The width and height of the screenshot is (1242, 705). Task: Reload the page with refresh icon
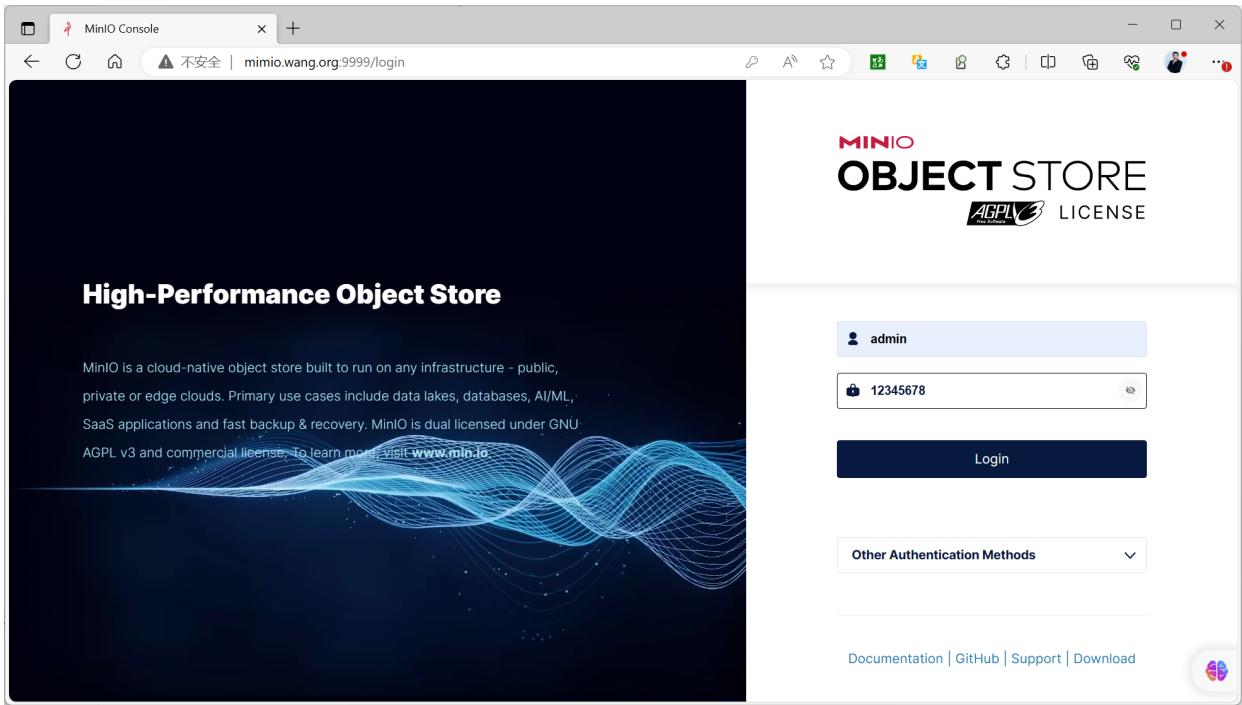tap(73, 62)
